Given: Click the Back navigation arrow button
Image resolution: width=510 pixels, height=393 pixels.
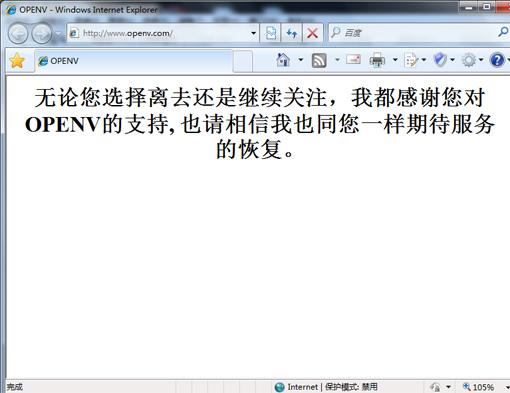Looking at the screenshot, I should point(18,34).
